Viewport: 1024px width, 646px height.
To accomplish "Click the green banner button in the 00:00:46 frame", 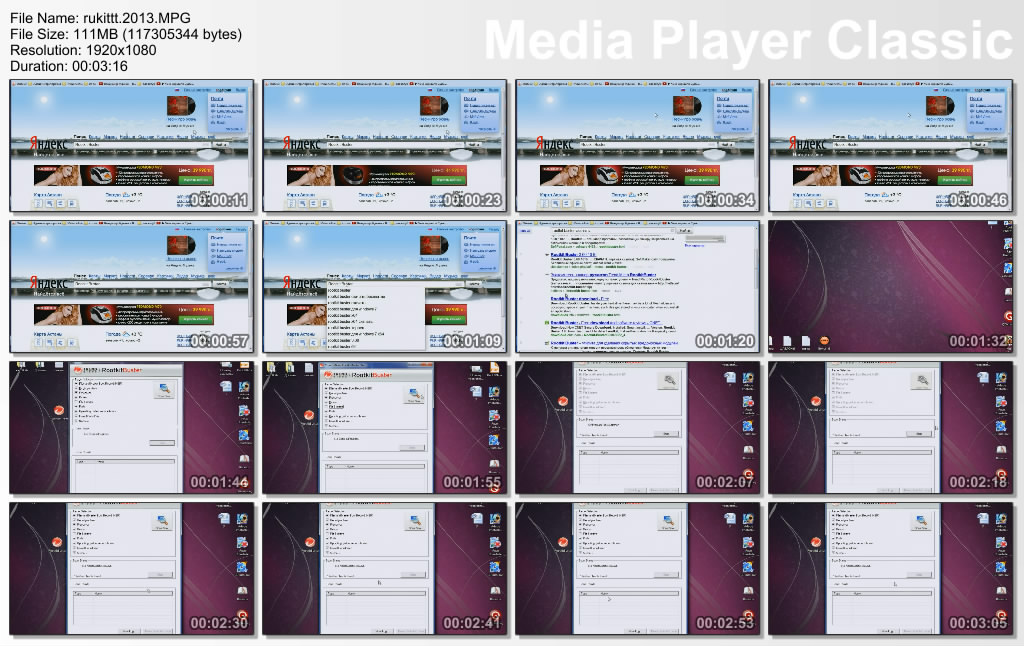I will [x=956, y=179].
